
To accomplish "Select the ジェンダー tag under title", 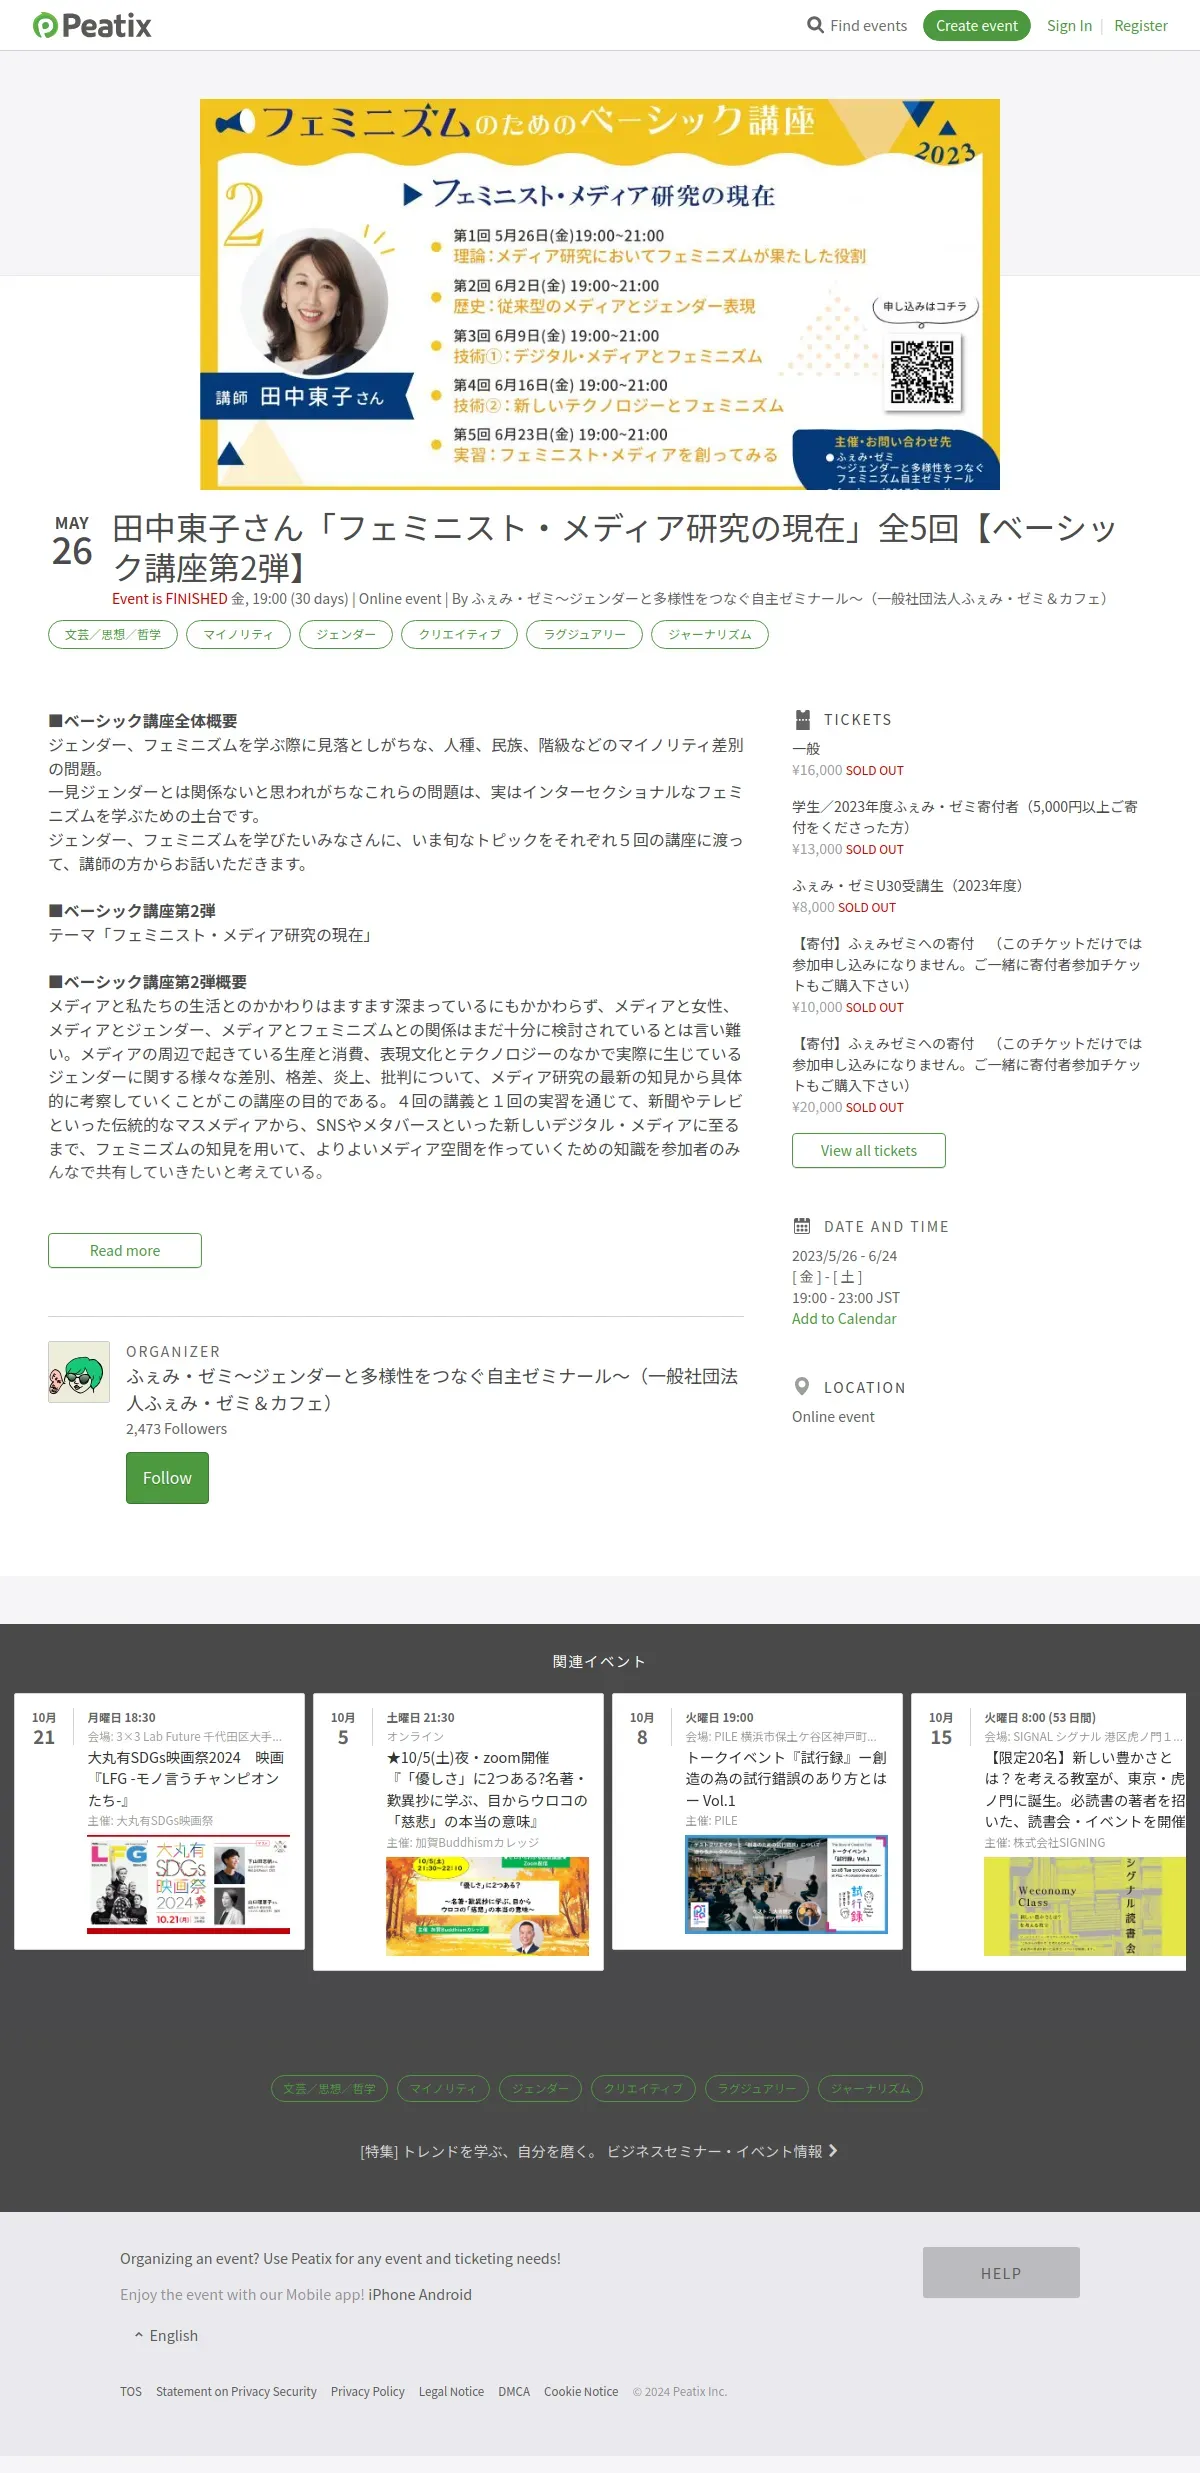I will click(x=346, y=634).
